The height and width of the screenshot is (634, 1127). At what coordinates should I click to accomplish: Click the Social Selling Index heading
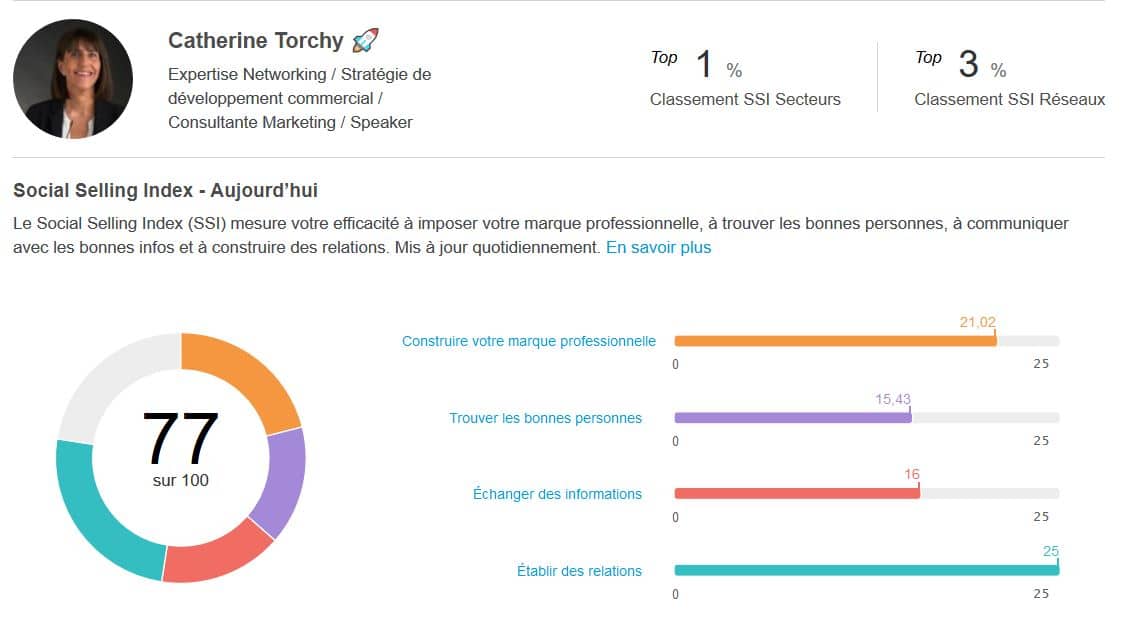165,190
